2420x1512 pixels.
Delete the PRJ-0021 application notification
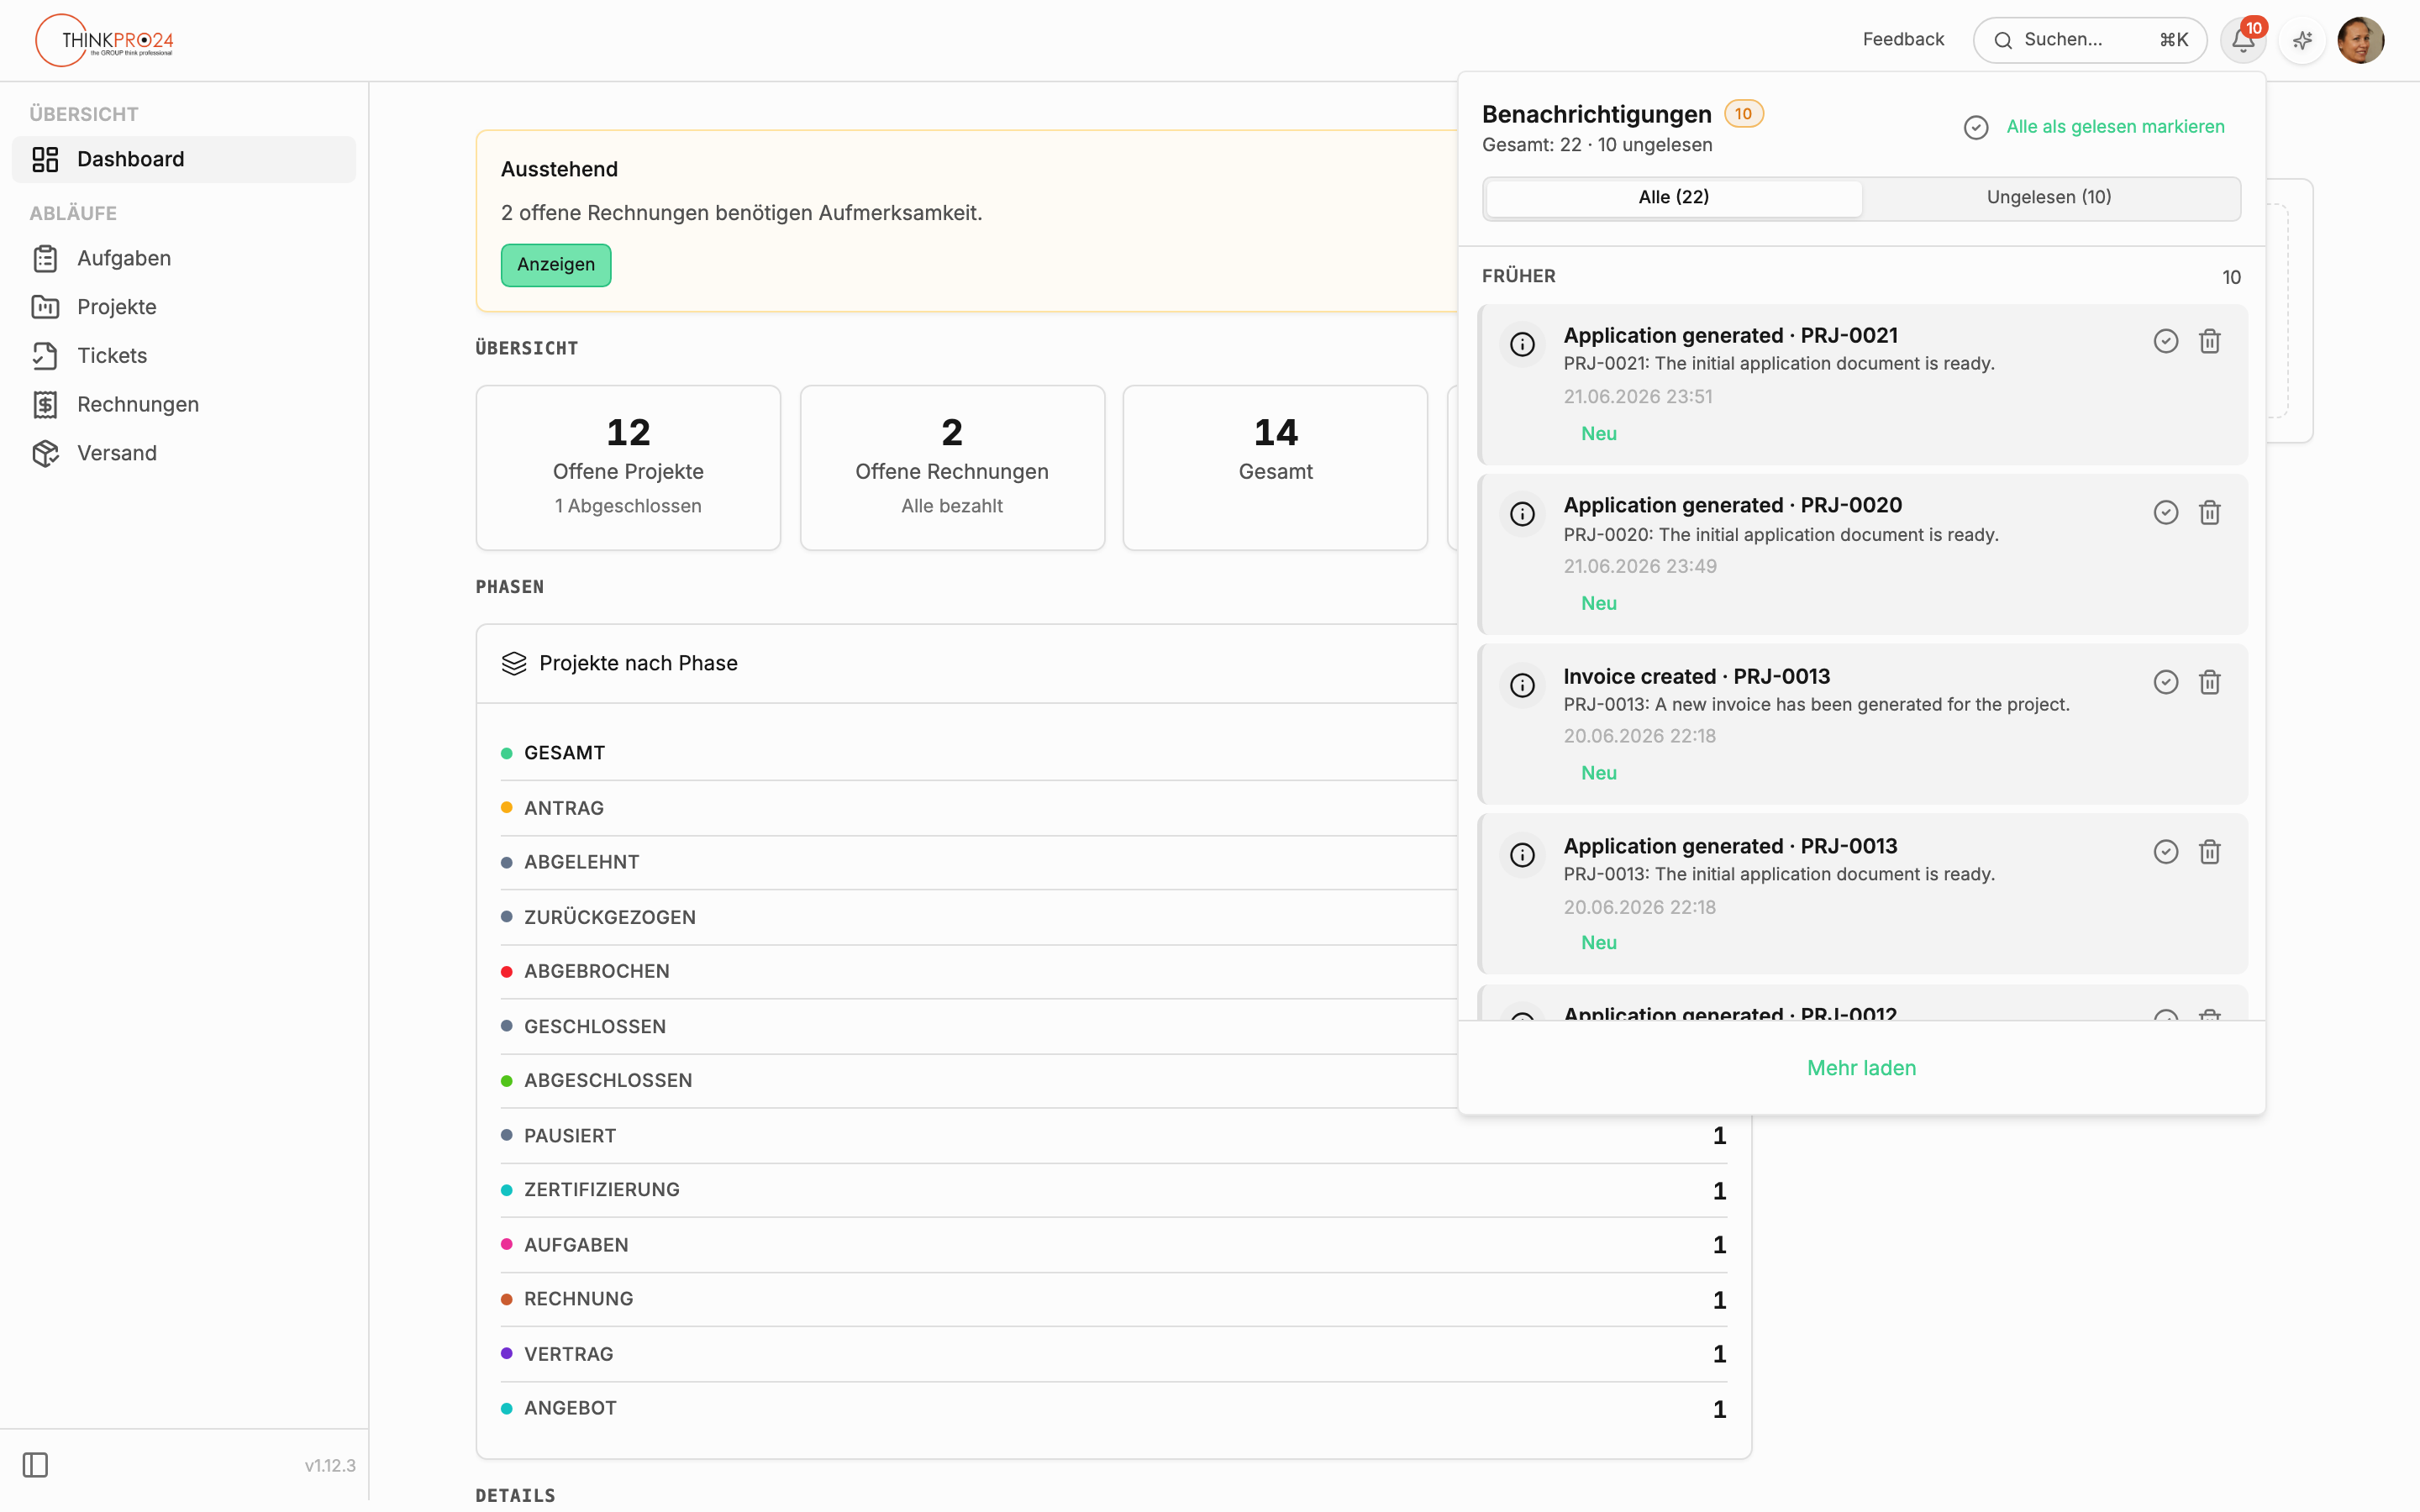tap(2209, 341)
